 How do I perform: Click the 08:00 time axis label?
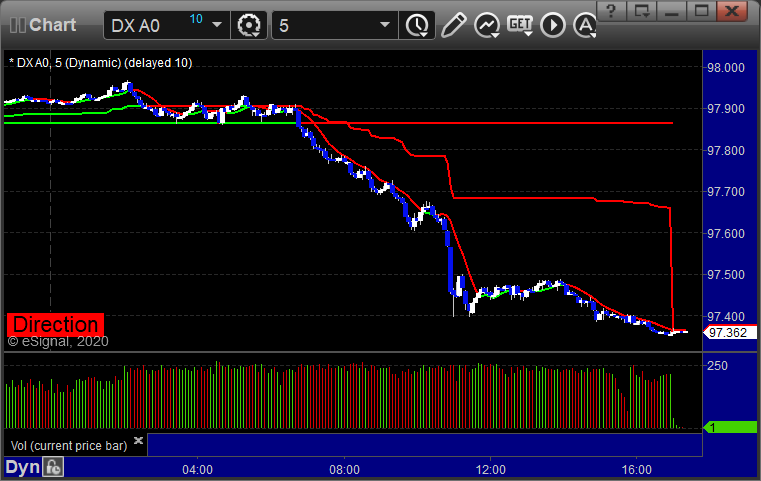click(x=345, y=470)
